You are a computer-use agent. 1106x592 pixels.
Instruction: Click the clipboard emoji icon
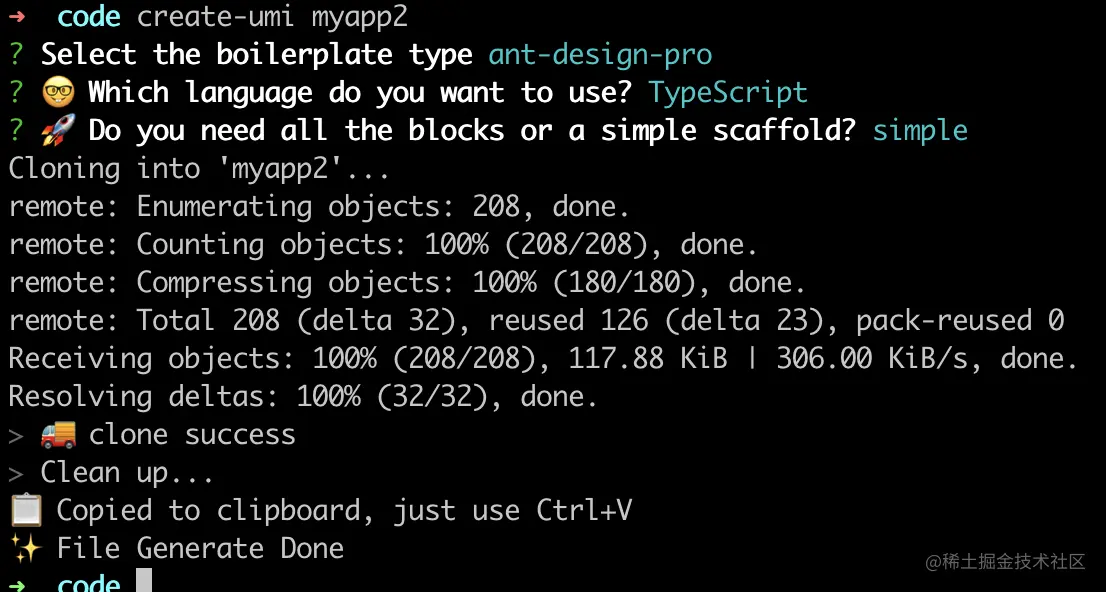coord(27,511)
